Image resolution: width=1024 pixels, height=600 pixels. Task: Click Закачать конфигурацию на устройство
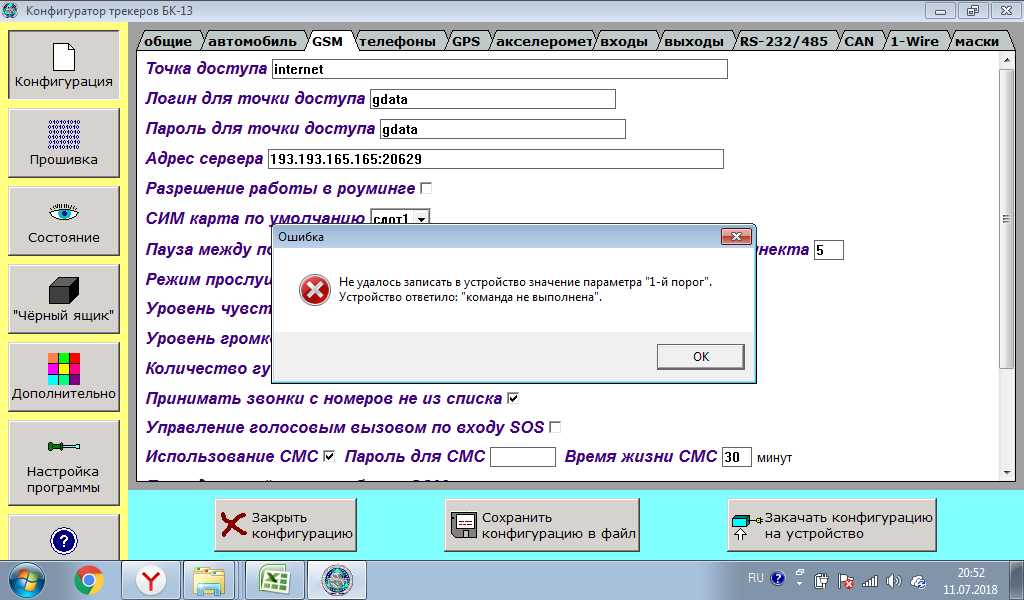point(832,526)
